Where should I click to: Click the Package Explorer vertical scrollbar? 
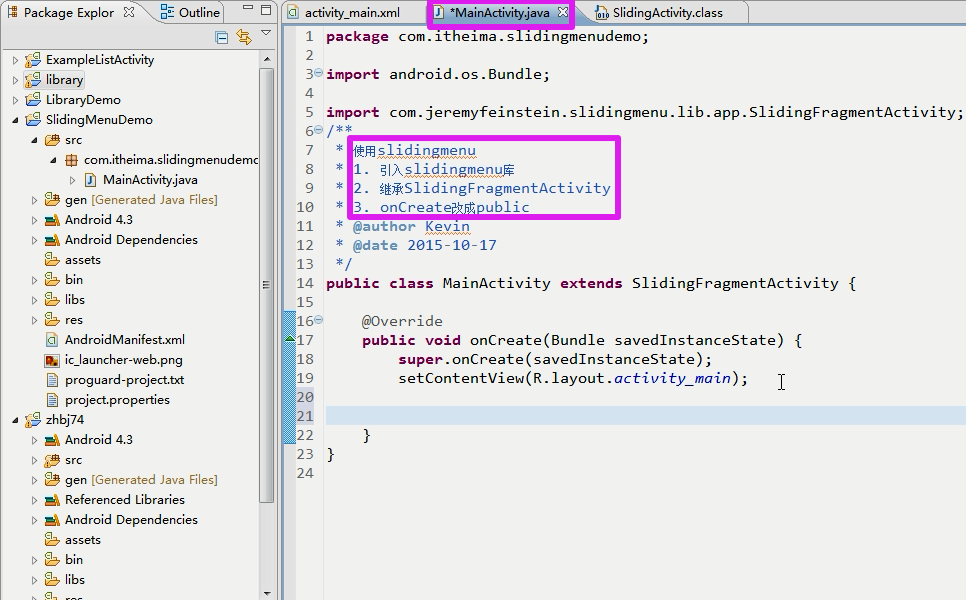pos(267,300)
